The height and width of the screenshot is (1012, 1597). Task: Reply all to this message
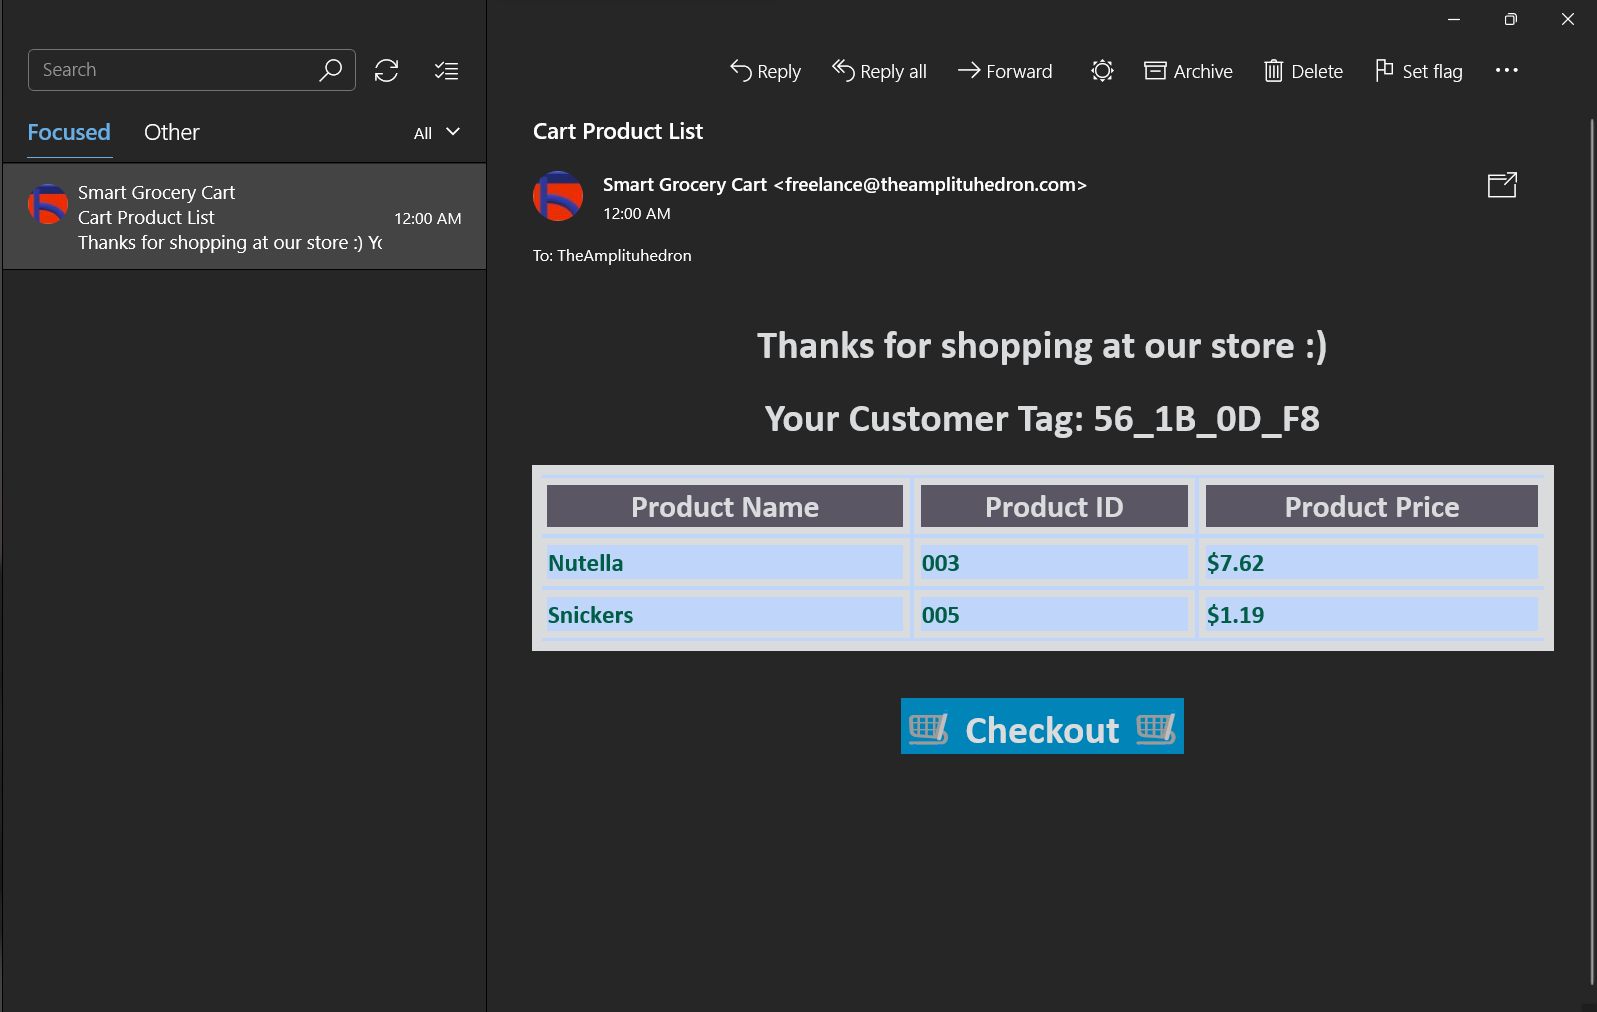coord(879,71)
